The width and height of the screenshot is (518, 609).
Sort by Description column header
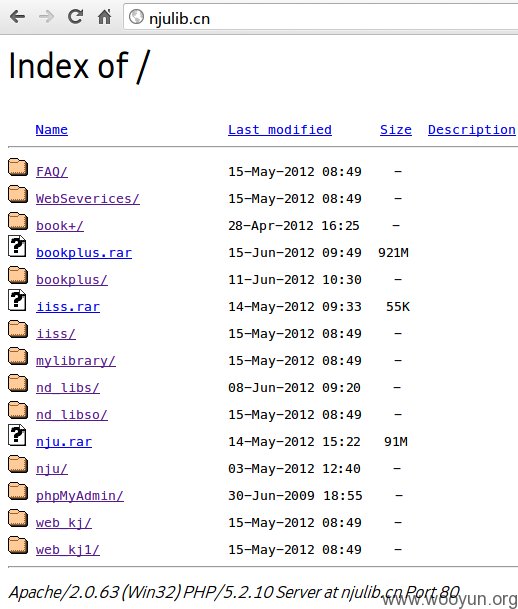(x=472, y=130)
